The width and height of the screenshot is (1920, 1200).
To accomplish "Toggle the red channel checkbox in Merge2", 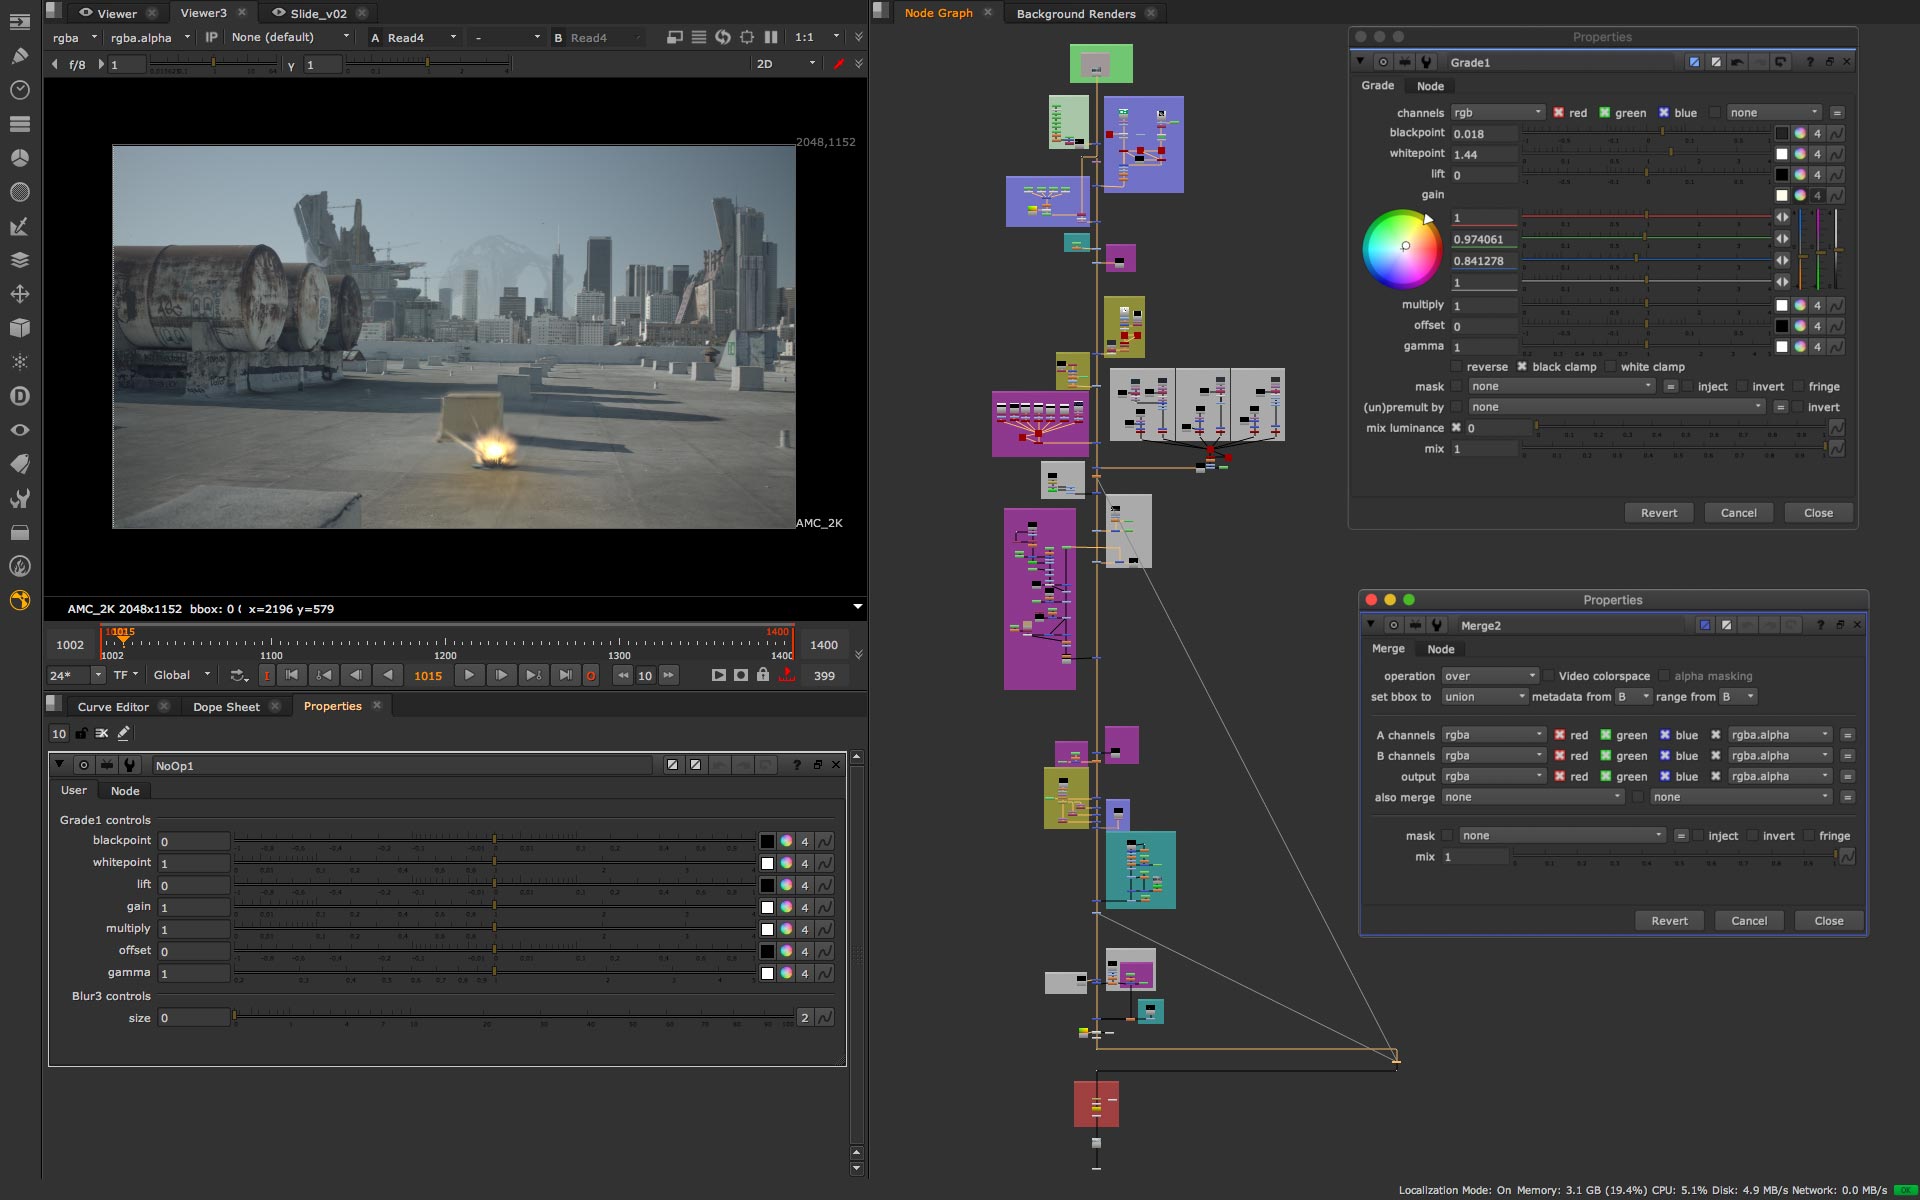I will (1559, 734).
